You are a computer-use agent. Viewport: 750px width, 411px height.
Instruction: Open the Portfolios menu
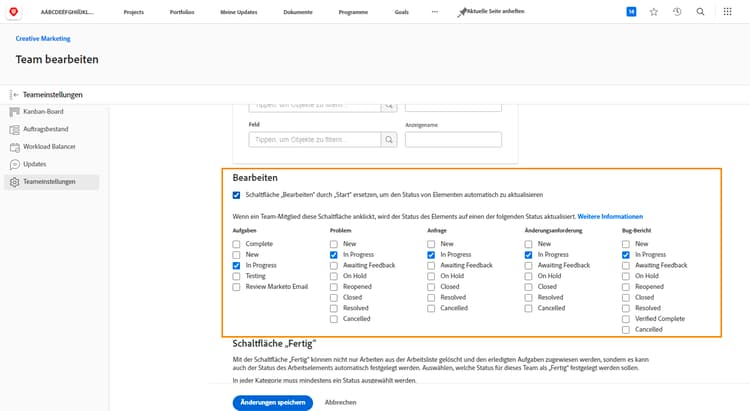[182, 12]
